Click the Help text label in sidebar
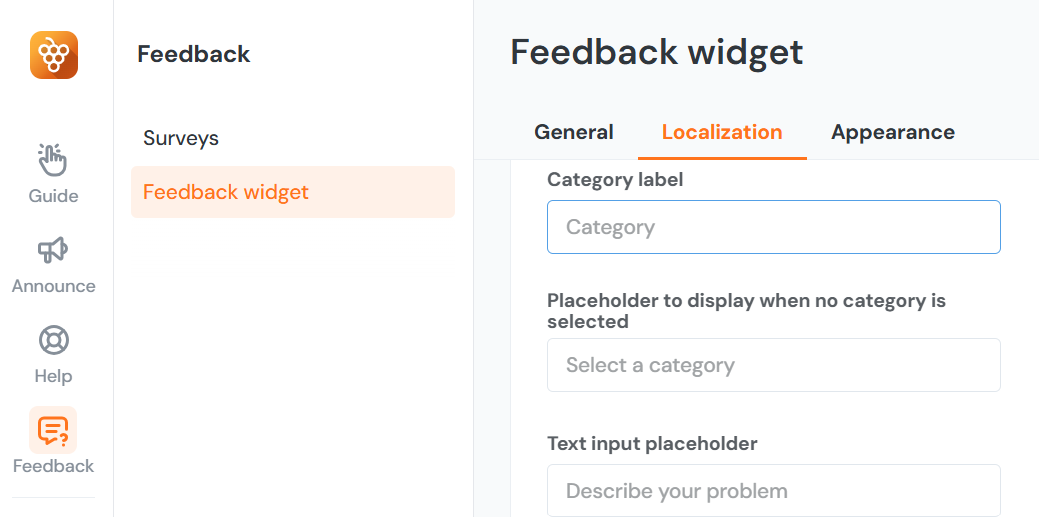This screenshot has width=1039, height=517. coord(53,376)
